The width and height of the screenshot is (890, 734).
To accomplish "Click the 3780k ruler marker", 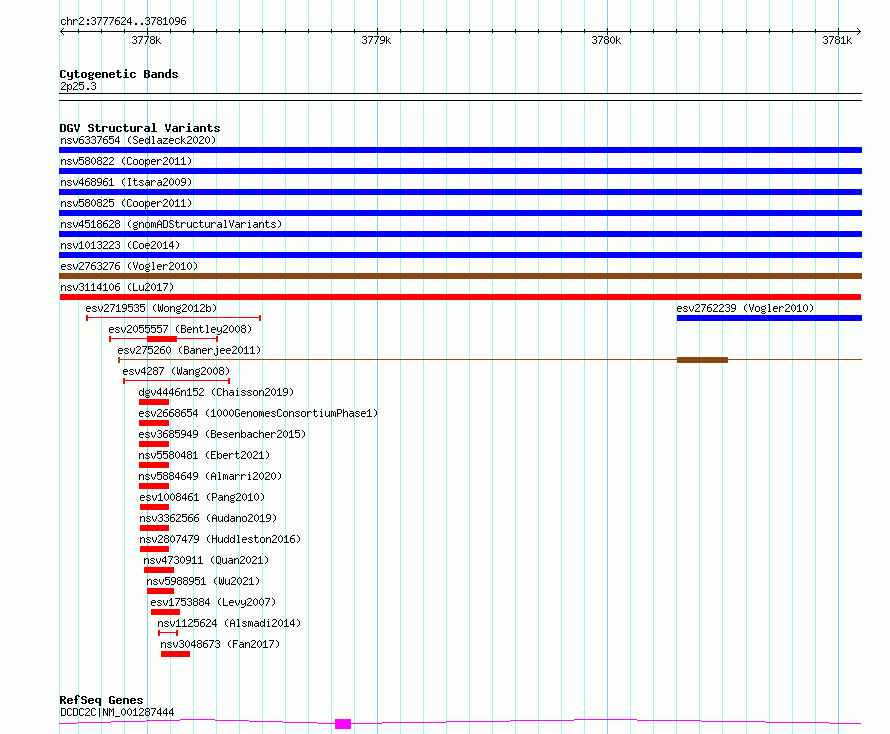I will [x=606, y=40].
